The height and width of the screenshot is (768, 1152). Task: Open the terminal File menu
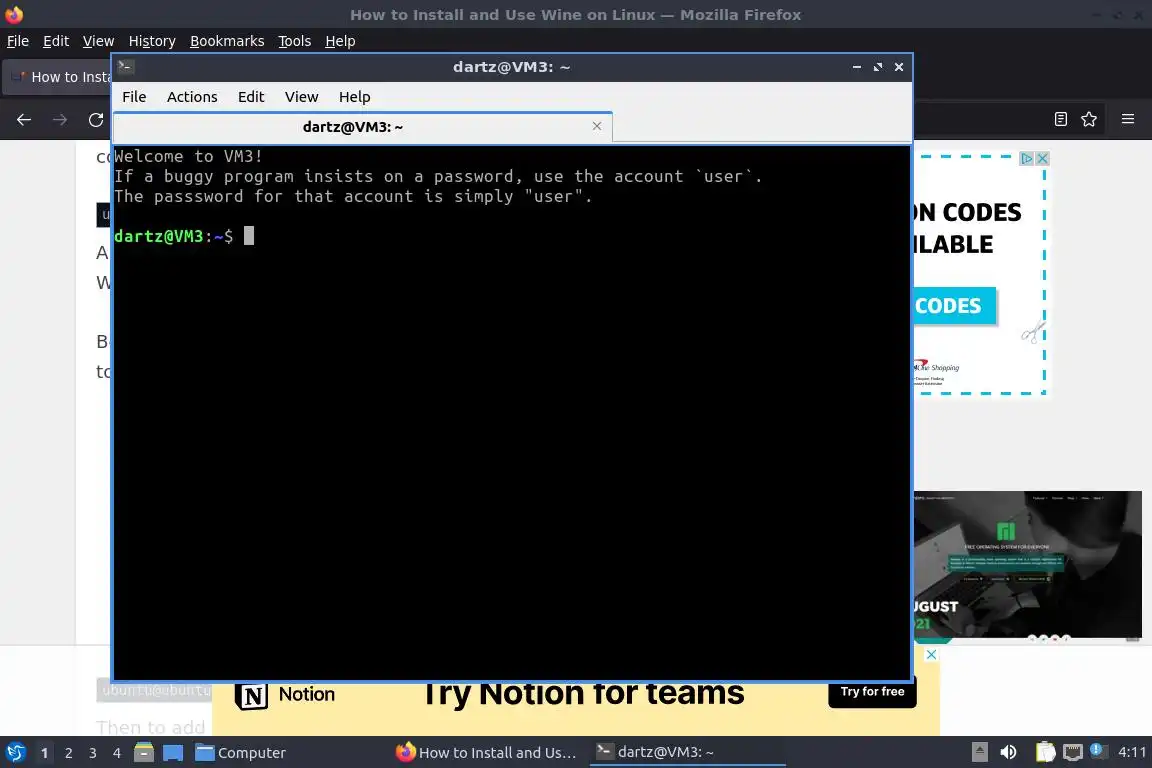(134, 97)
